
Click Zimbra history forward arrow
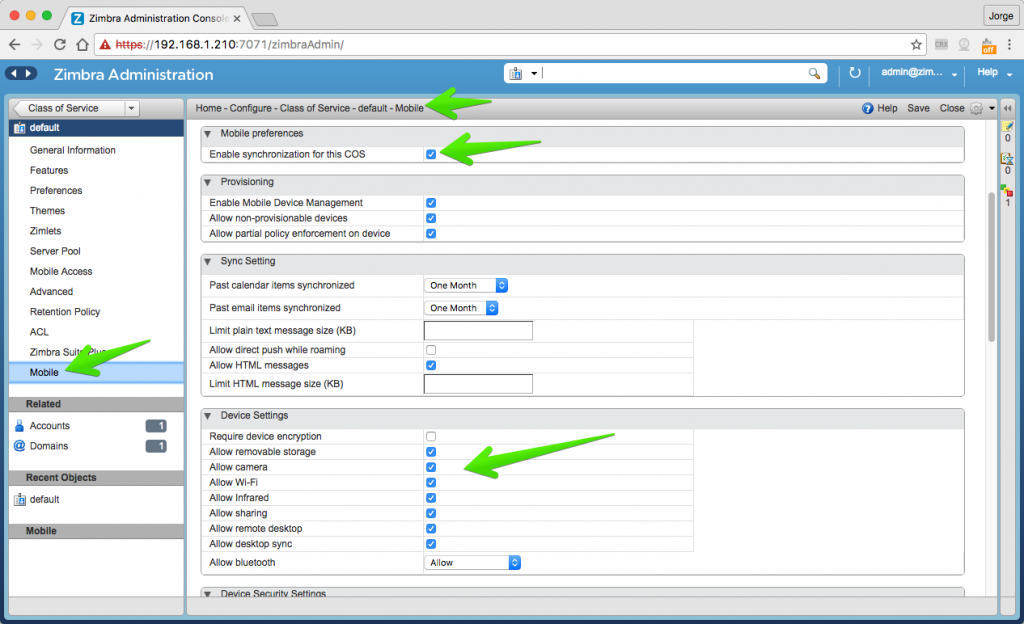coord(29,74)
